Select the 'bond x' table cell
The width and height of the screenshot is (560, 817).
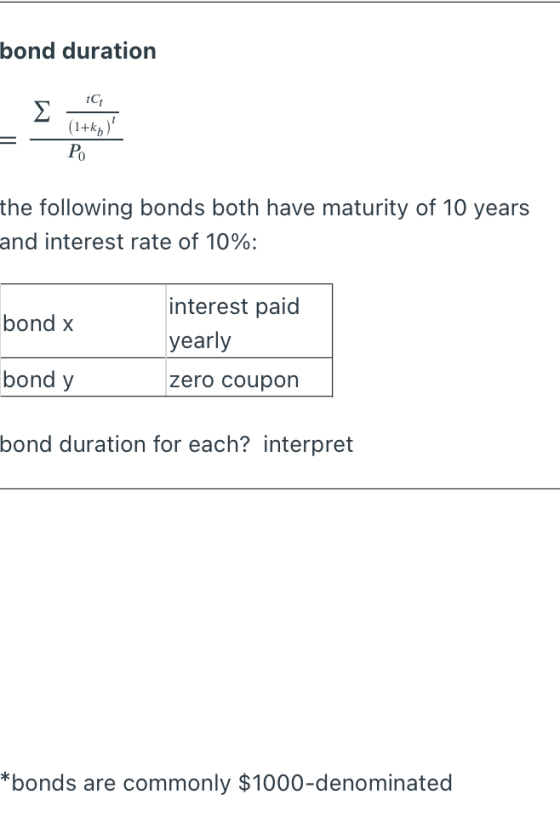[83, 321]
